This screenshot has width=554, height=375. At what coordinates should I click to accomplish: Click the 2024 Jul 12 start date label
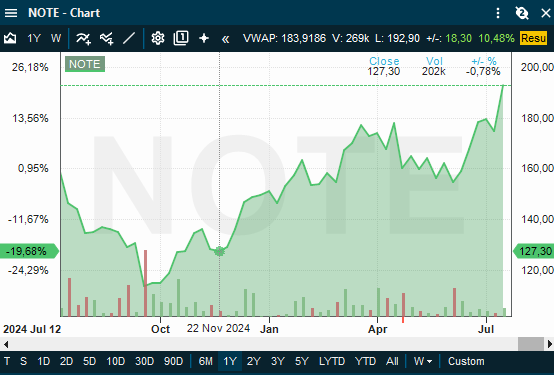coord(32,329)
